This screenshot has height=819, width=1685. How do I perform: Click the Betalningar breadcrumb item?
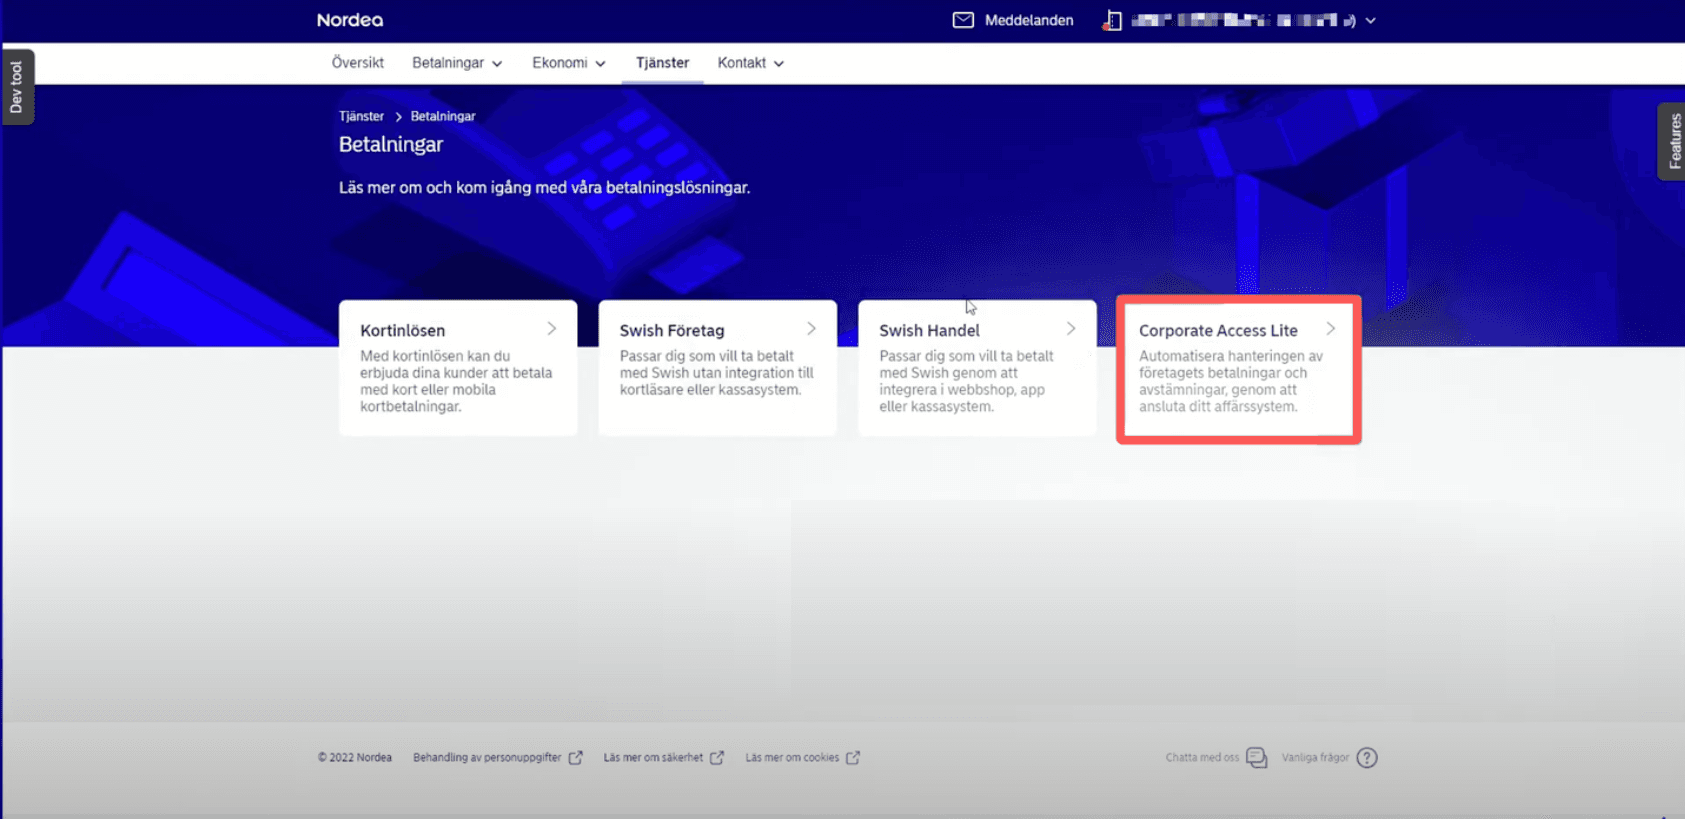coord(443,116)
